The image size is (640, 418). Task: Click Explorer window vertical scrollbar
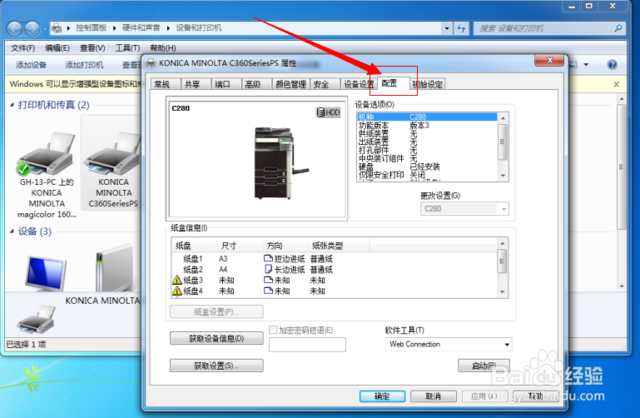[x=621, y=167]
